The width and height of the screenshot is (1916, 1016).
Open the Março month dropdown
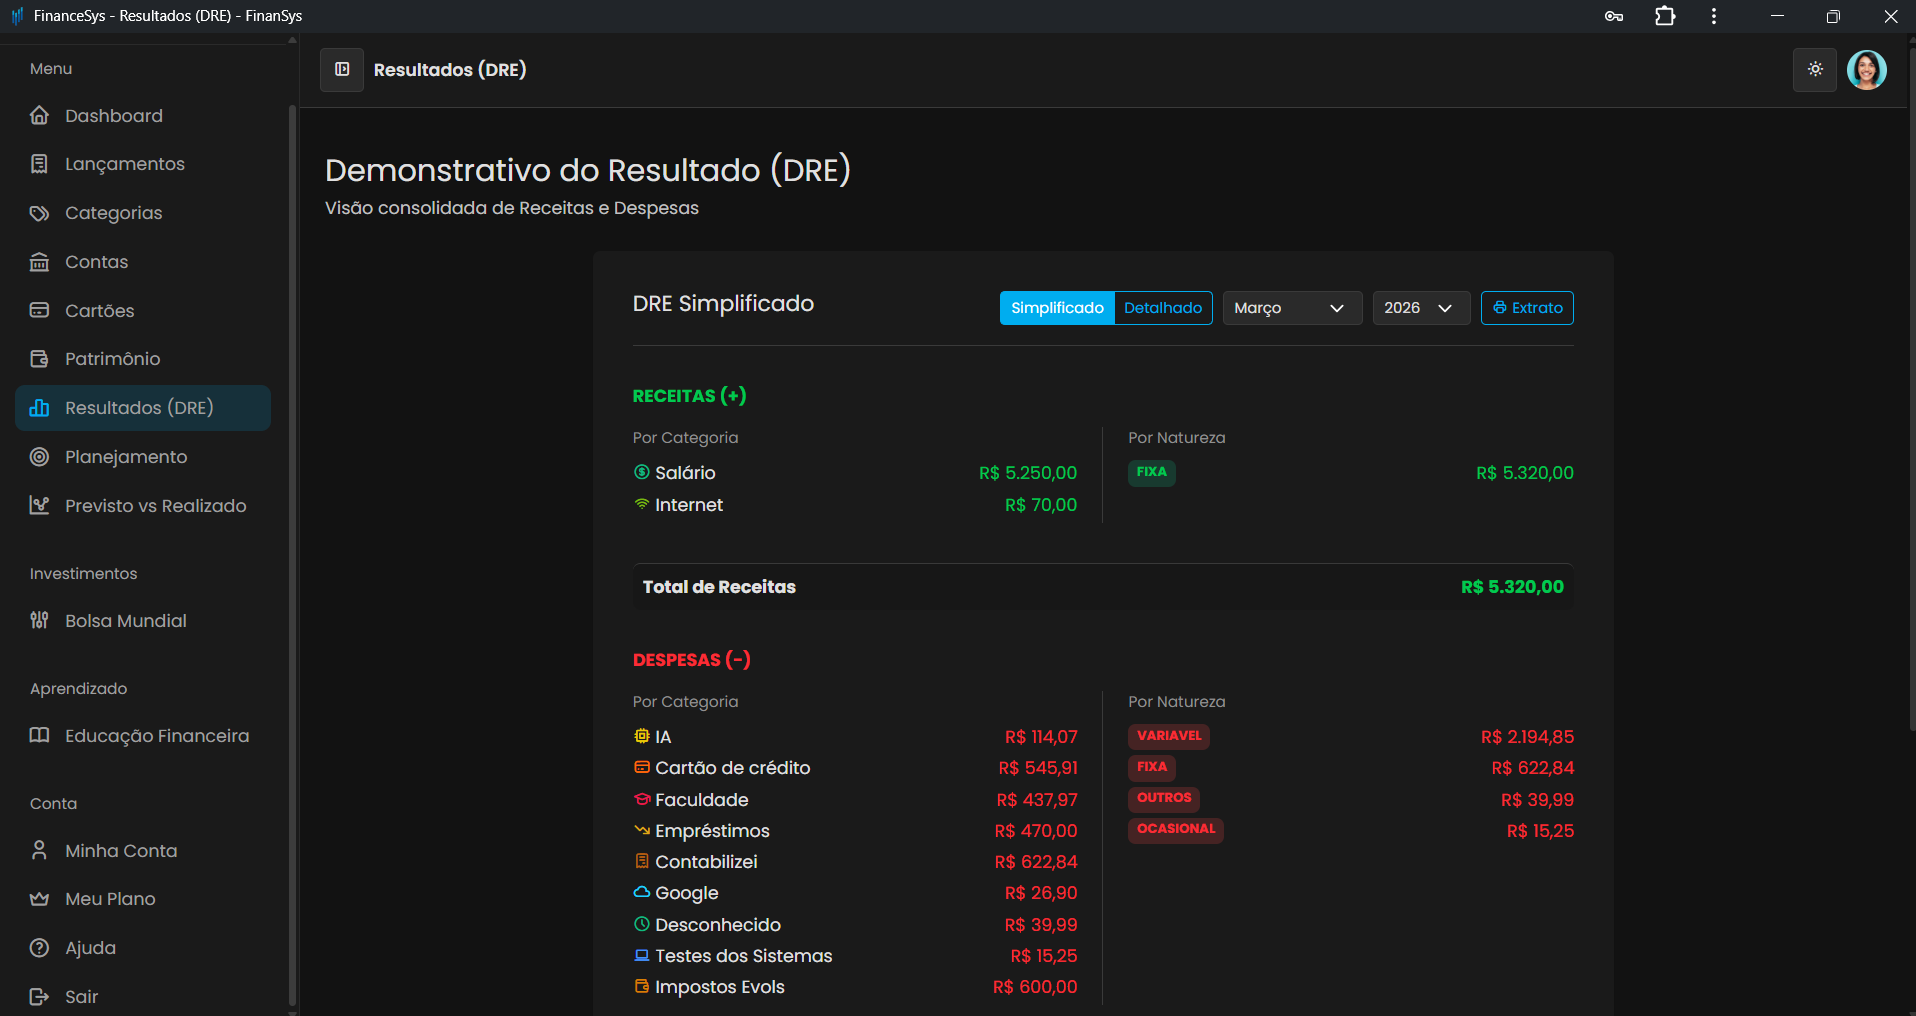tap(1291, 308)
